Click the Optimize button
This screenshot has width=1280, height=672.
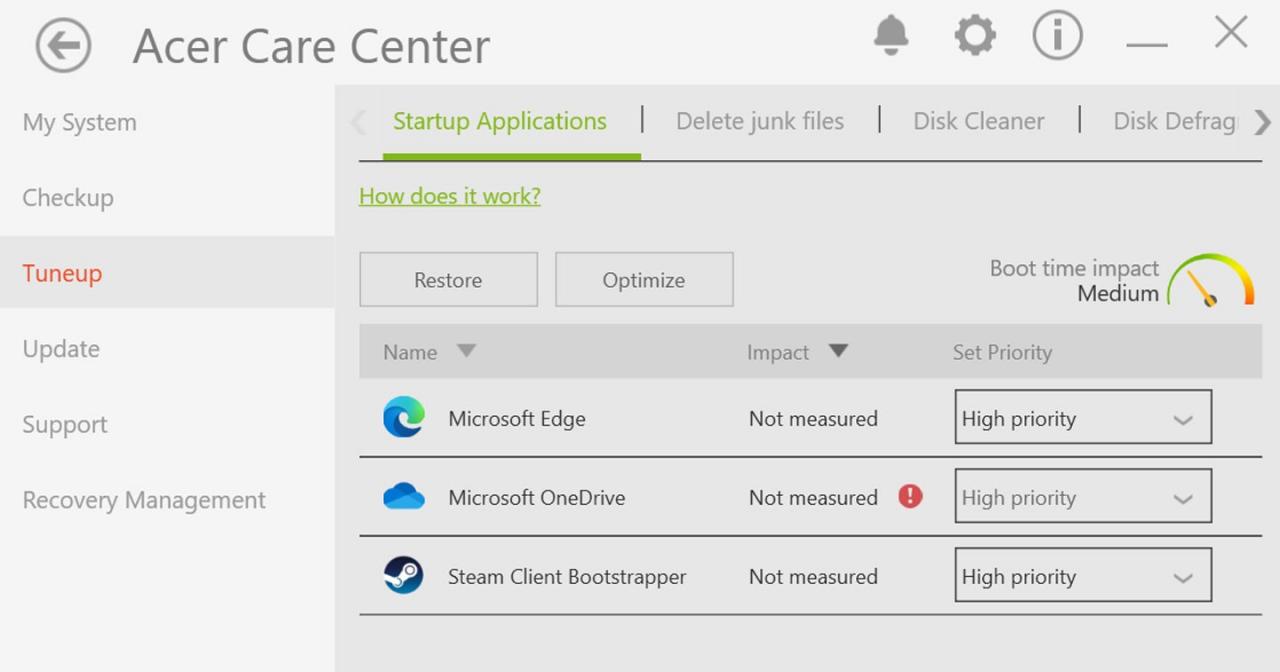tap(644, 279)
